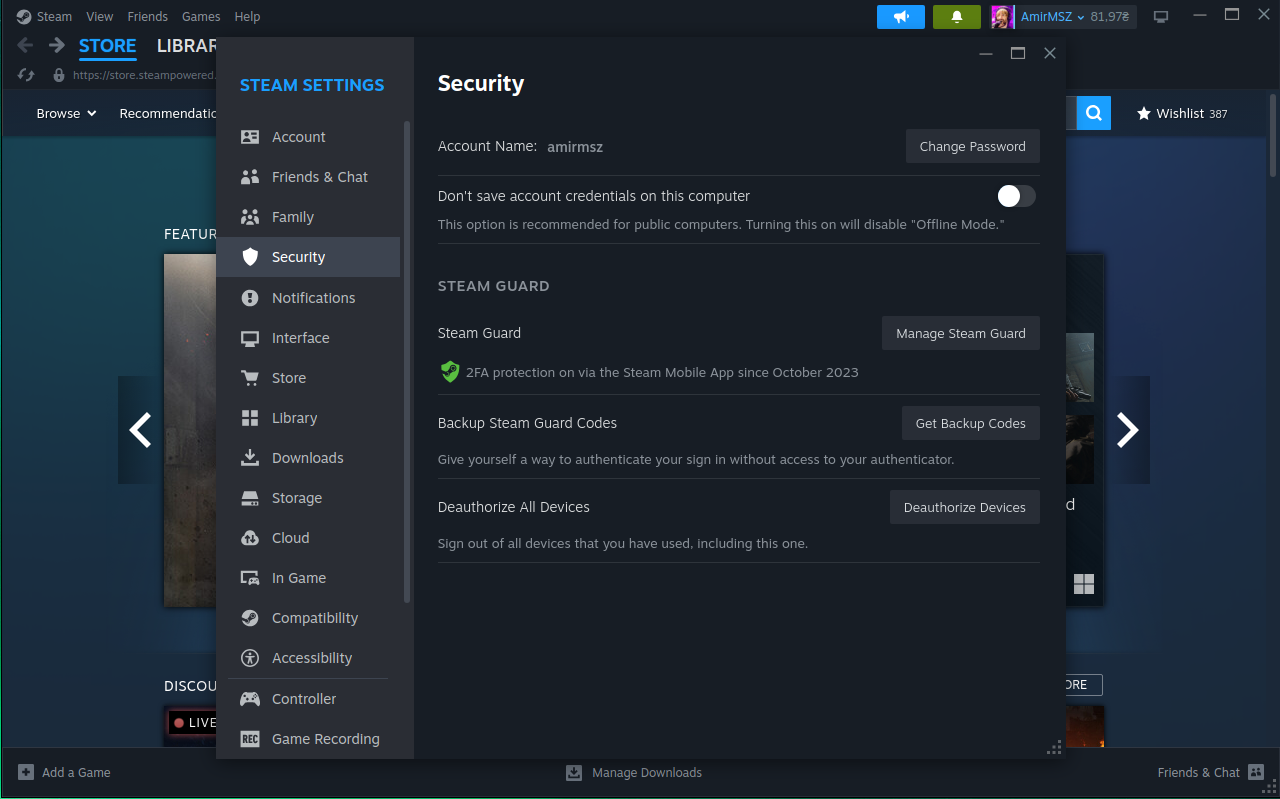Switch to the STORE tab
The height and width of the screenshot is (799, 1280).
click(x=107, y=46)
